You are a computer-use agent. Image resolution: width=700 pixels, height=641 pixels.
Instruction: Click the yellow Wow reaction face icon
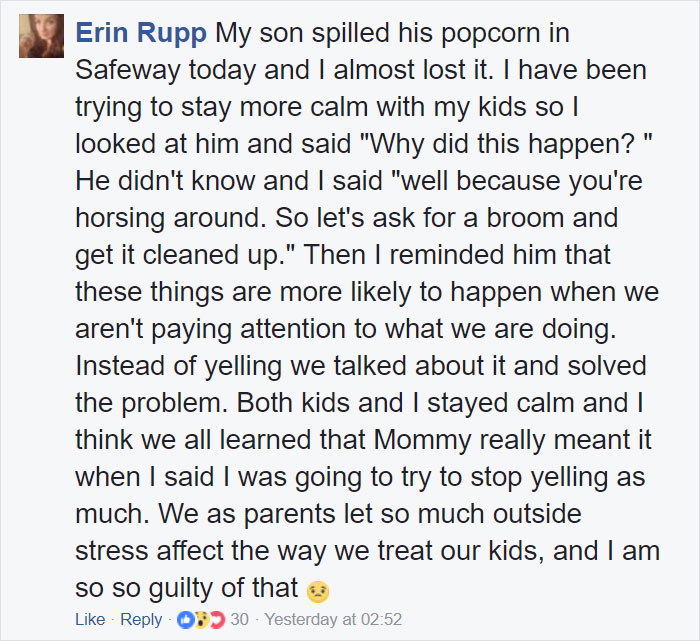click(x=201, y=620)
